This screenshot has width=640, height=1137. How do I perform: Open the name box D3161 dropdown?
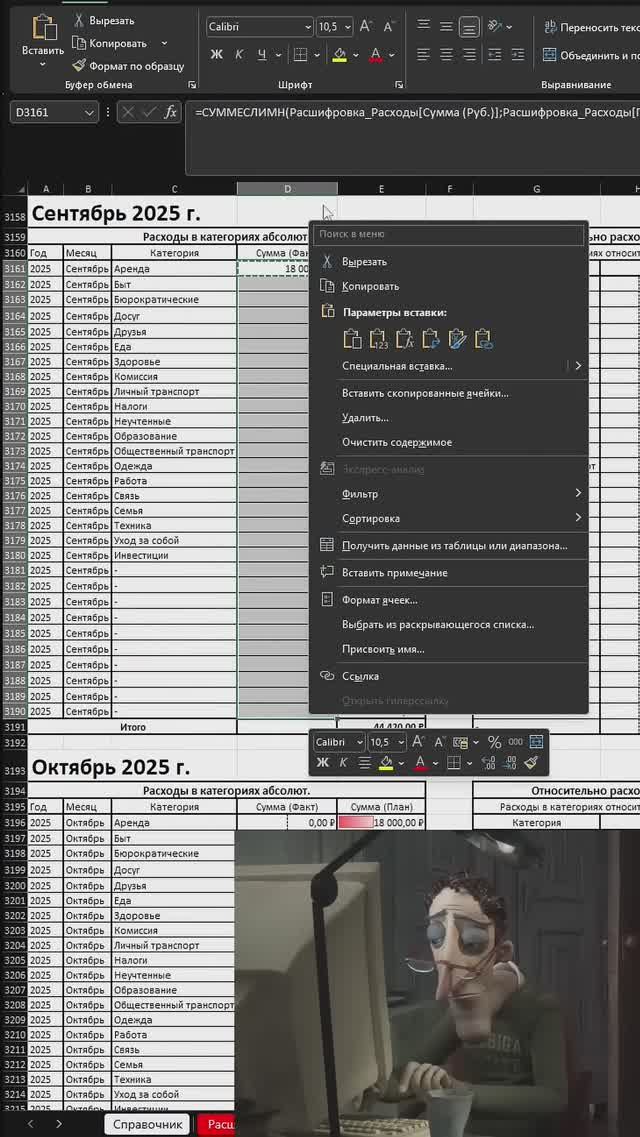90,112
